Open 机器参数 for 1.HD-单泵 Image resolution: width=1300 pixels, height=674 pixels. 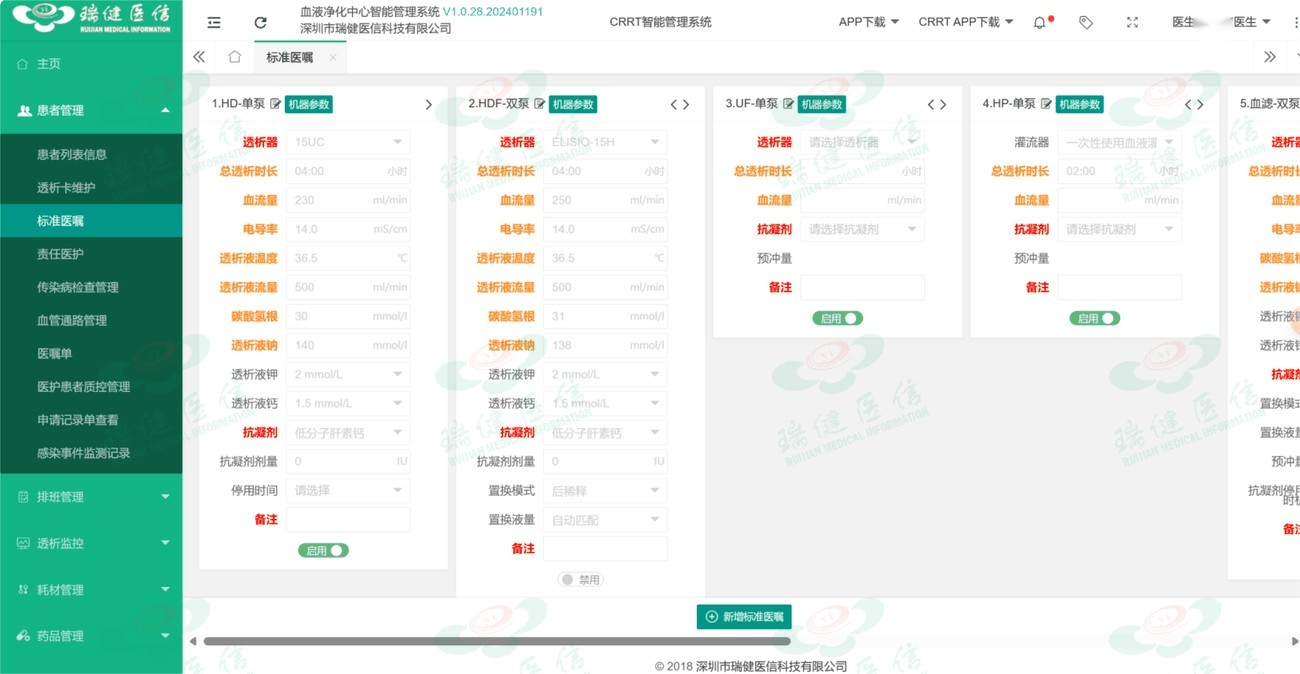(308, 104)
